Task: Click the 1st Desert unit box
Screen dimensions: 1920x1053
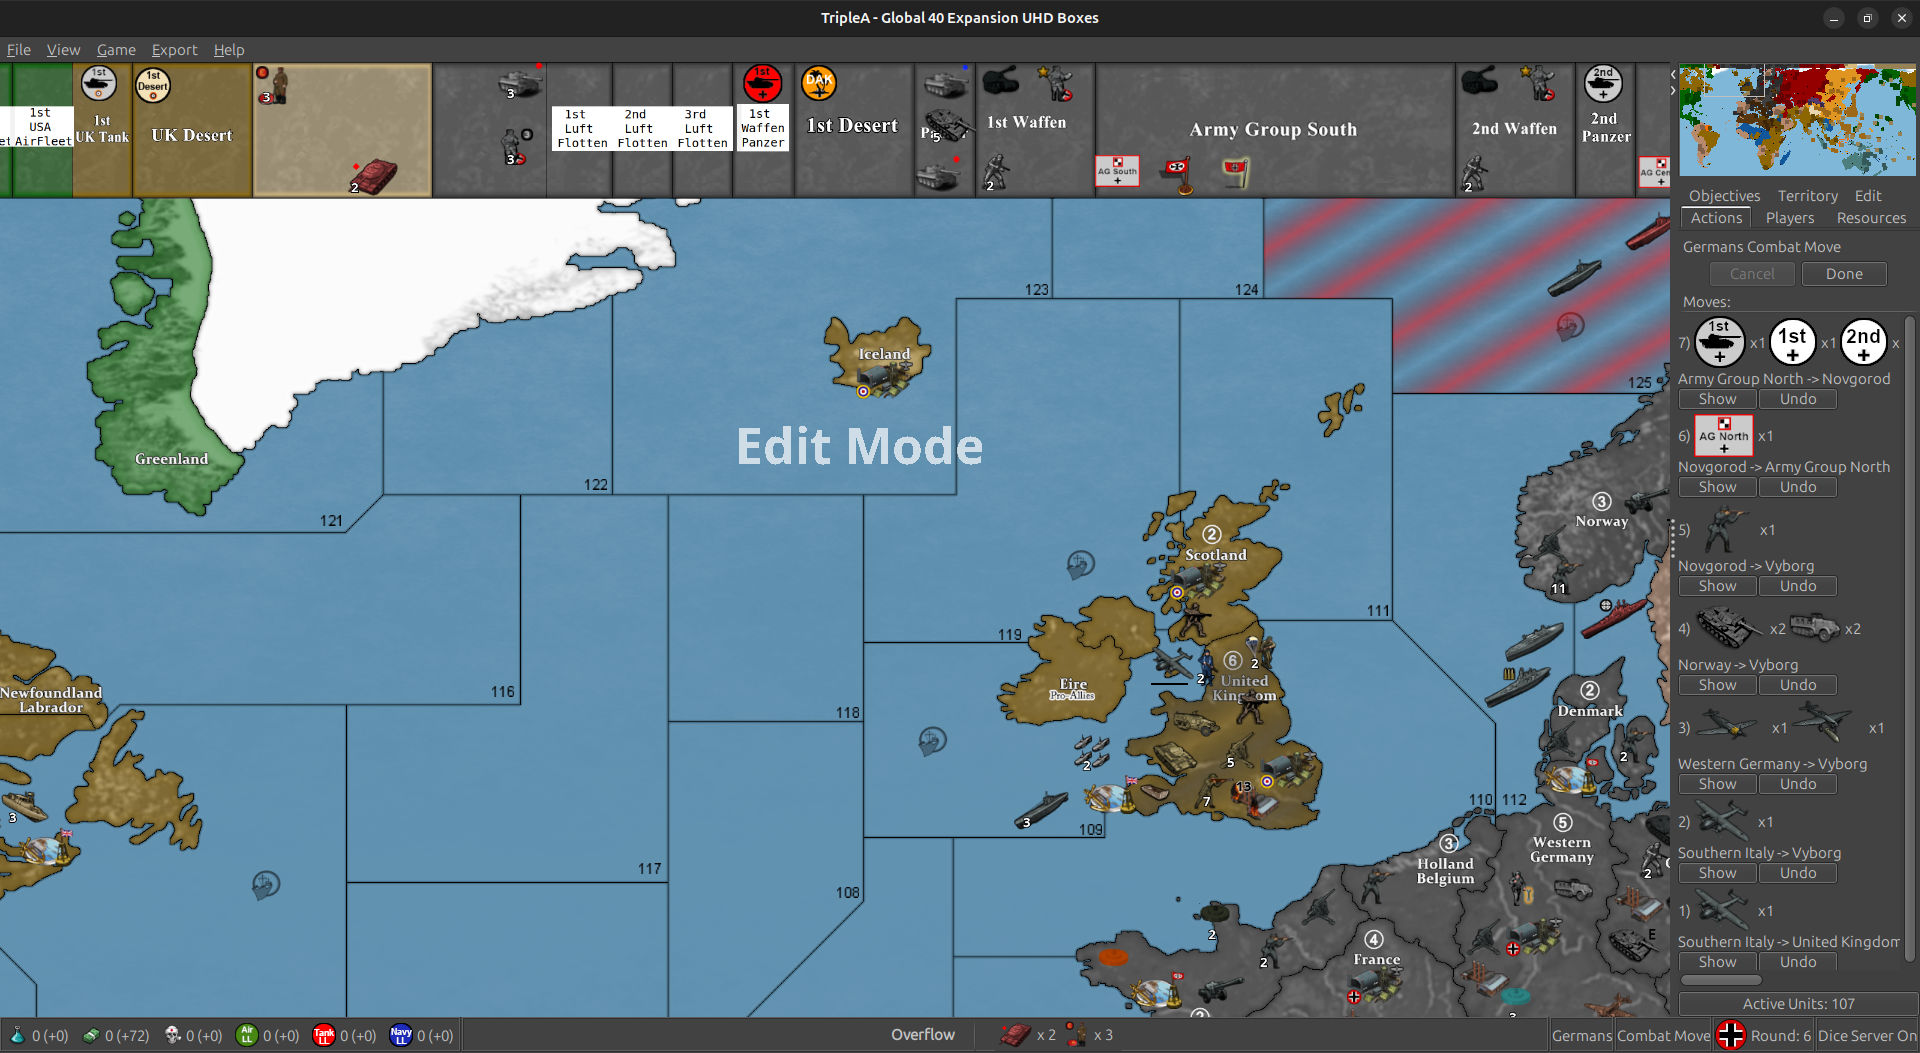Action: point(853,128)
